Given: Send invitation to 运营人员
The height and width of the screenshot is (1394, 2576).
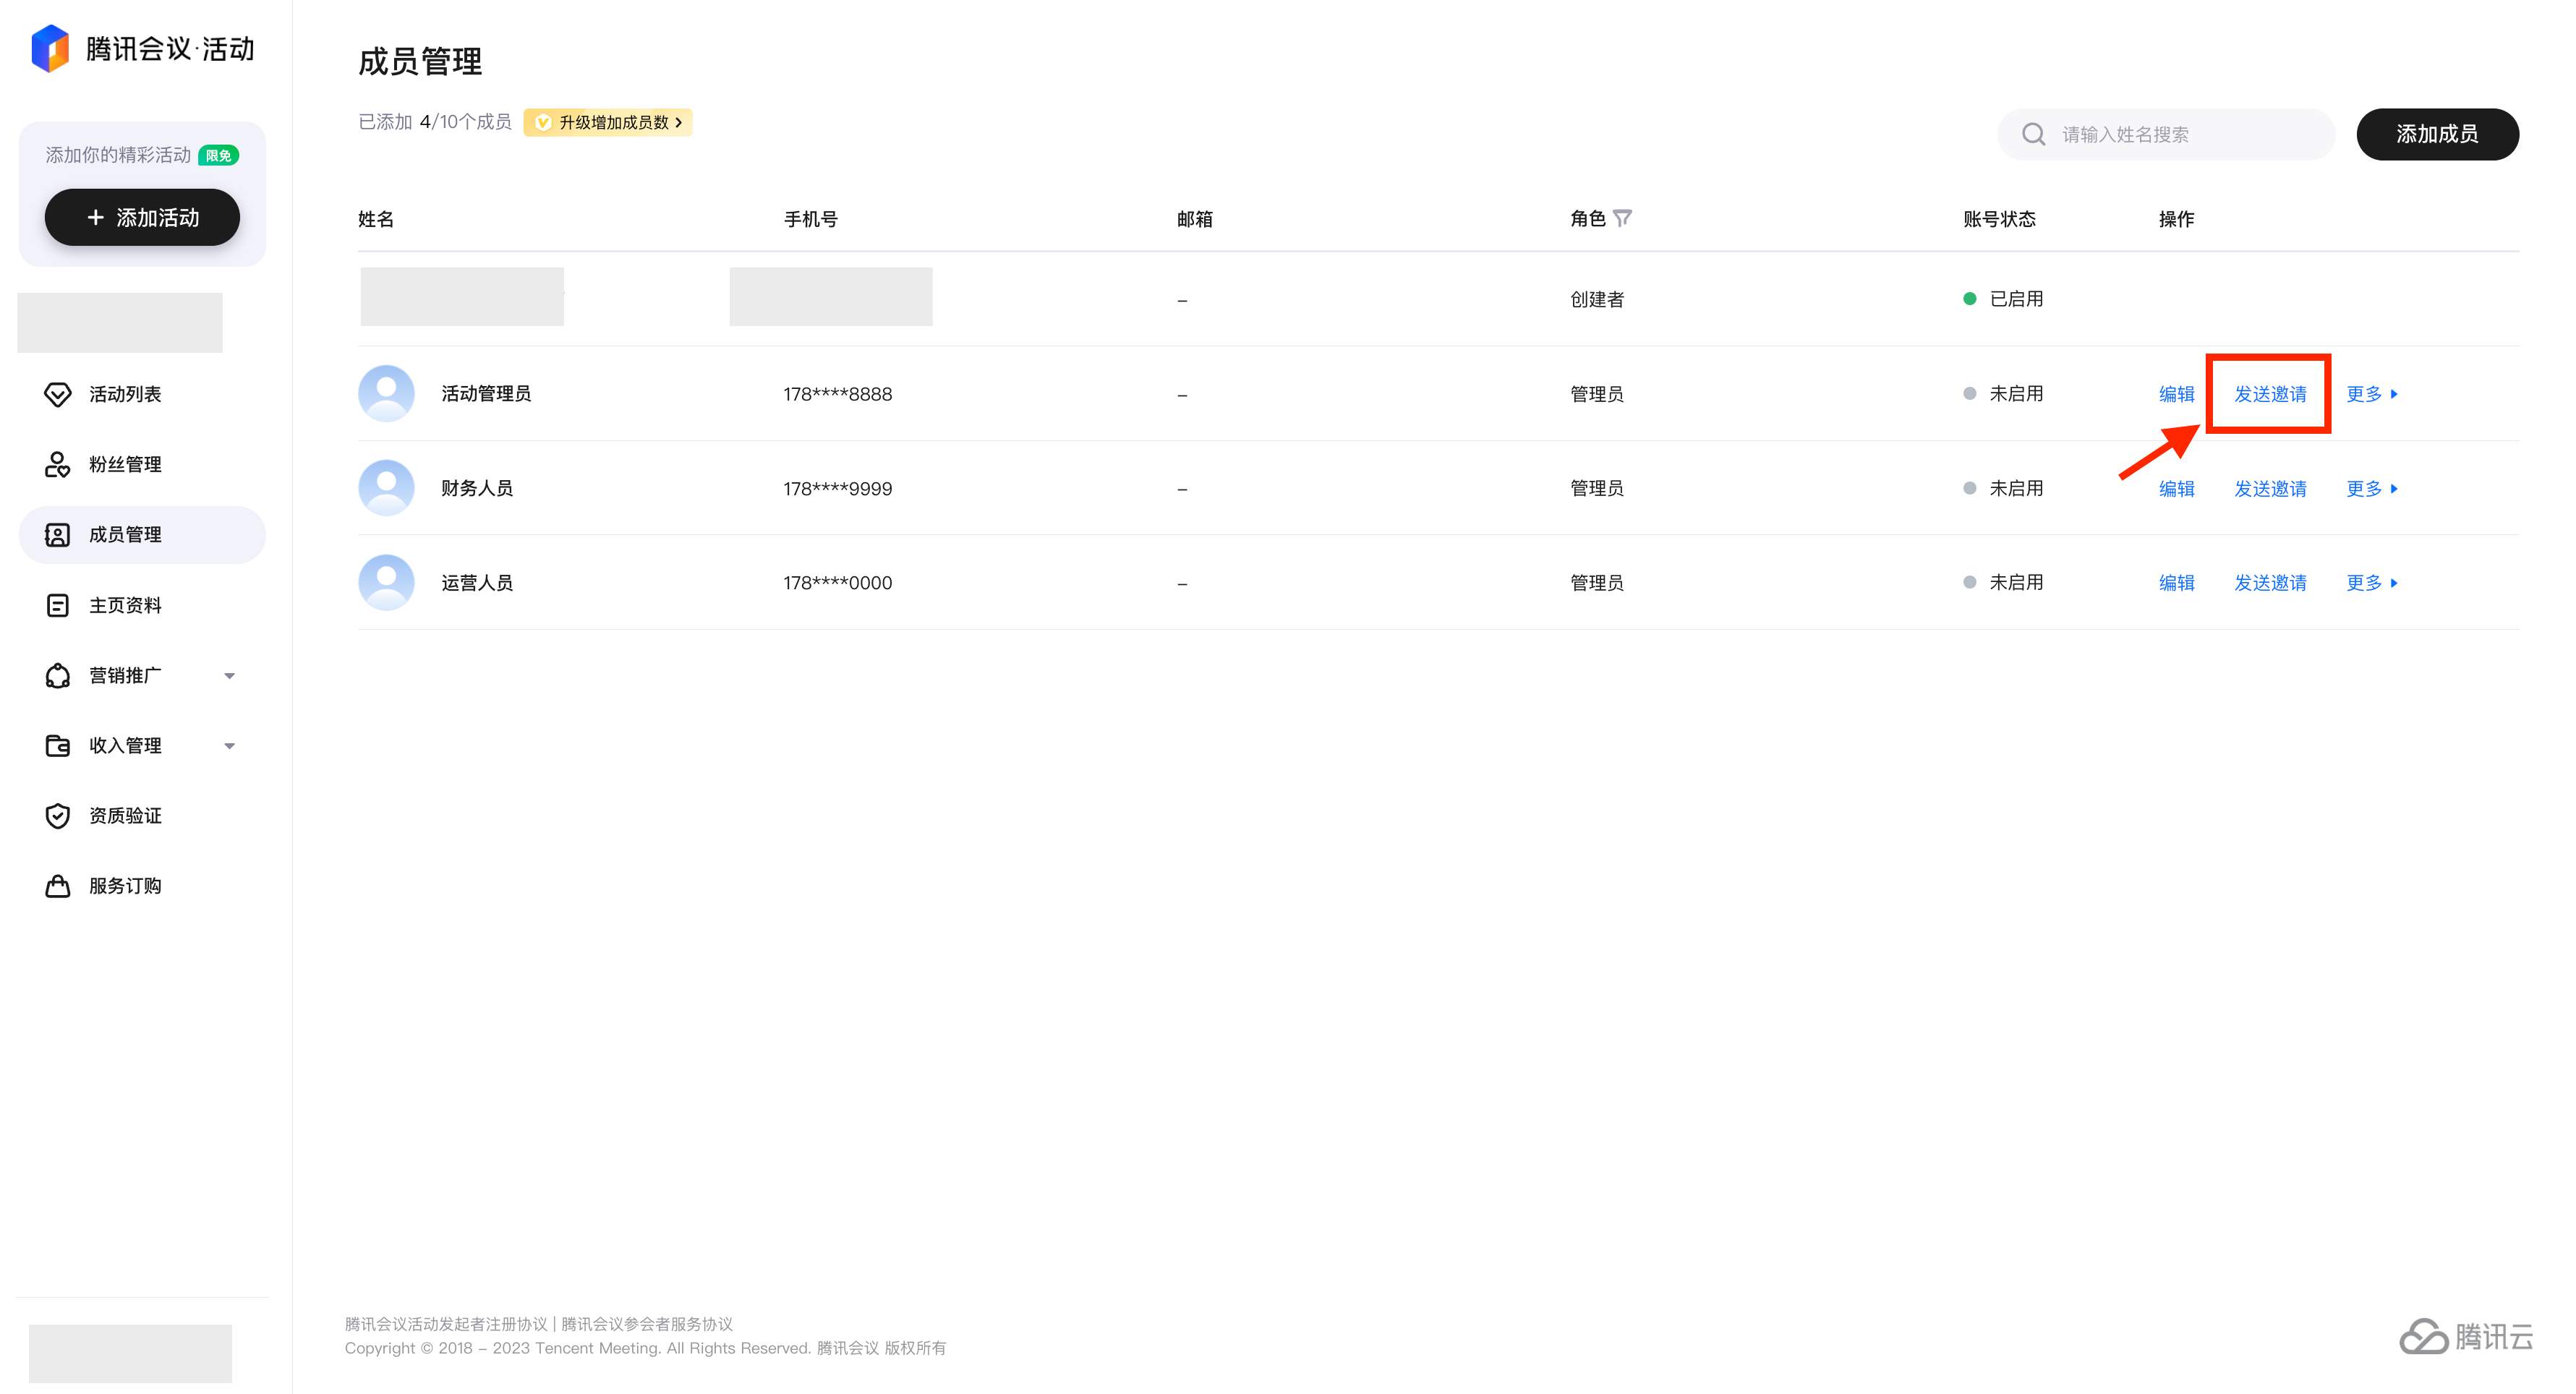Looking at the screenshot, I should 2270,582.
